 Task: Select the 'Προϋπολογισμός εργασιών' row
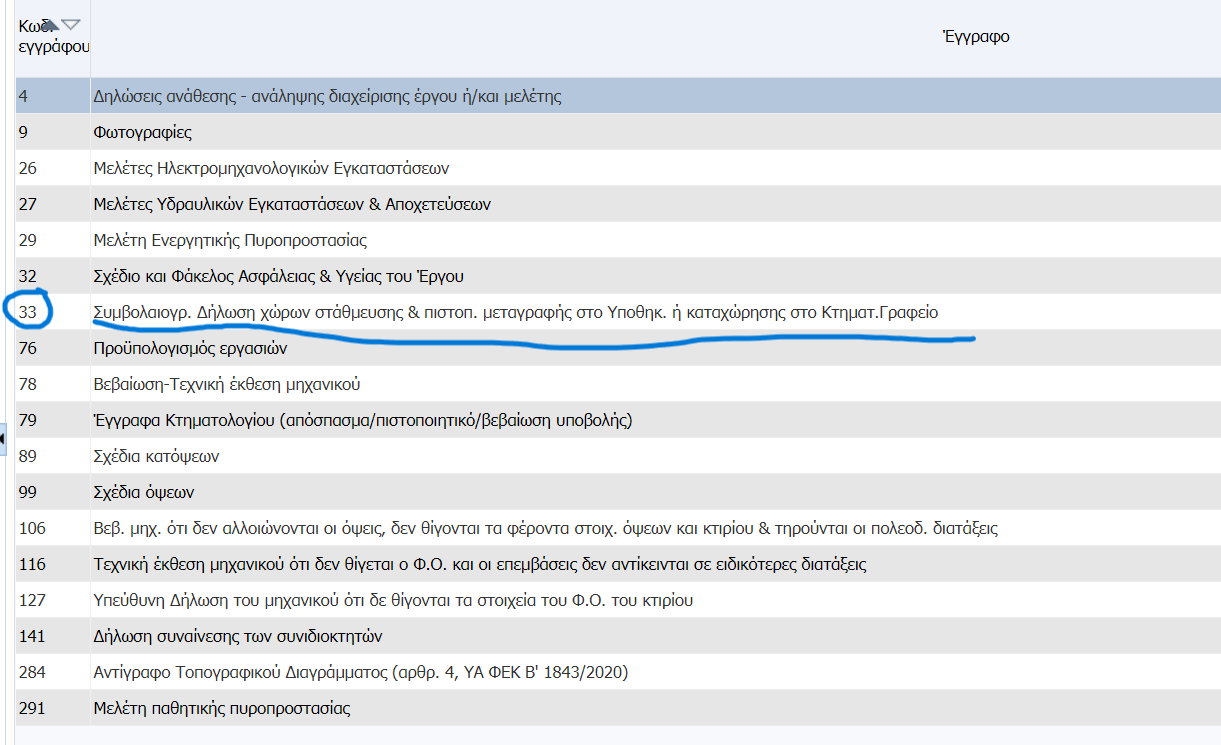coord(189,349)
